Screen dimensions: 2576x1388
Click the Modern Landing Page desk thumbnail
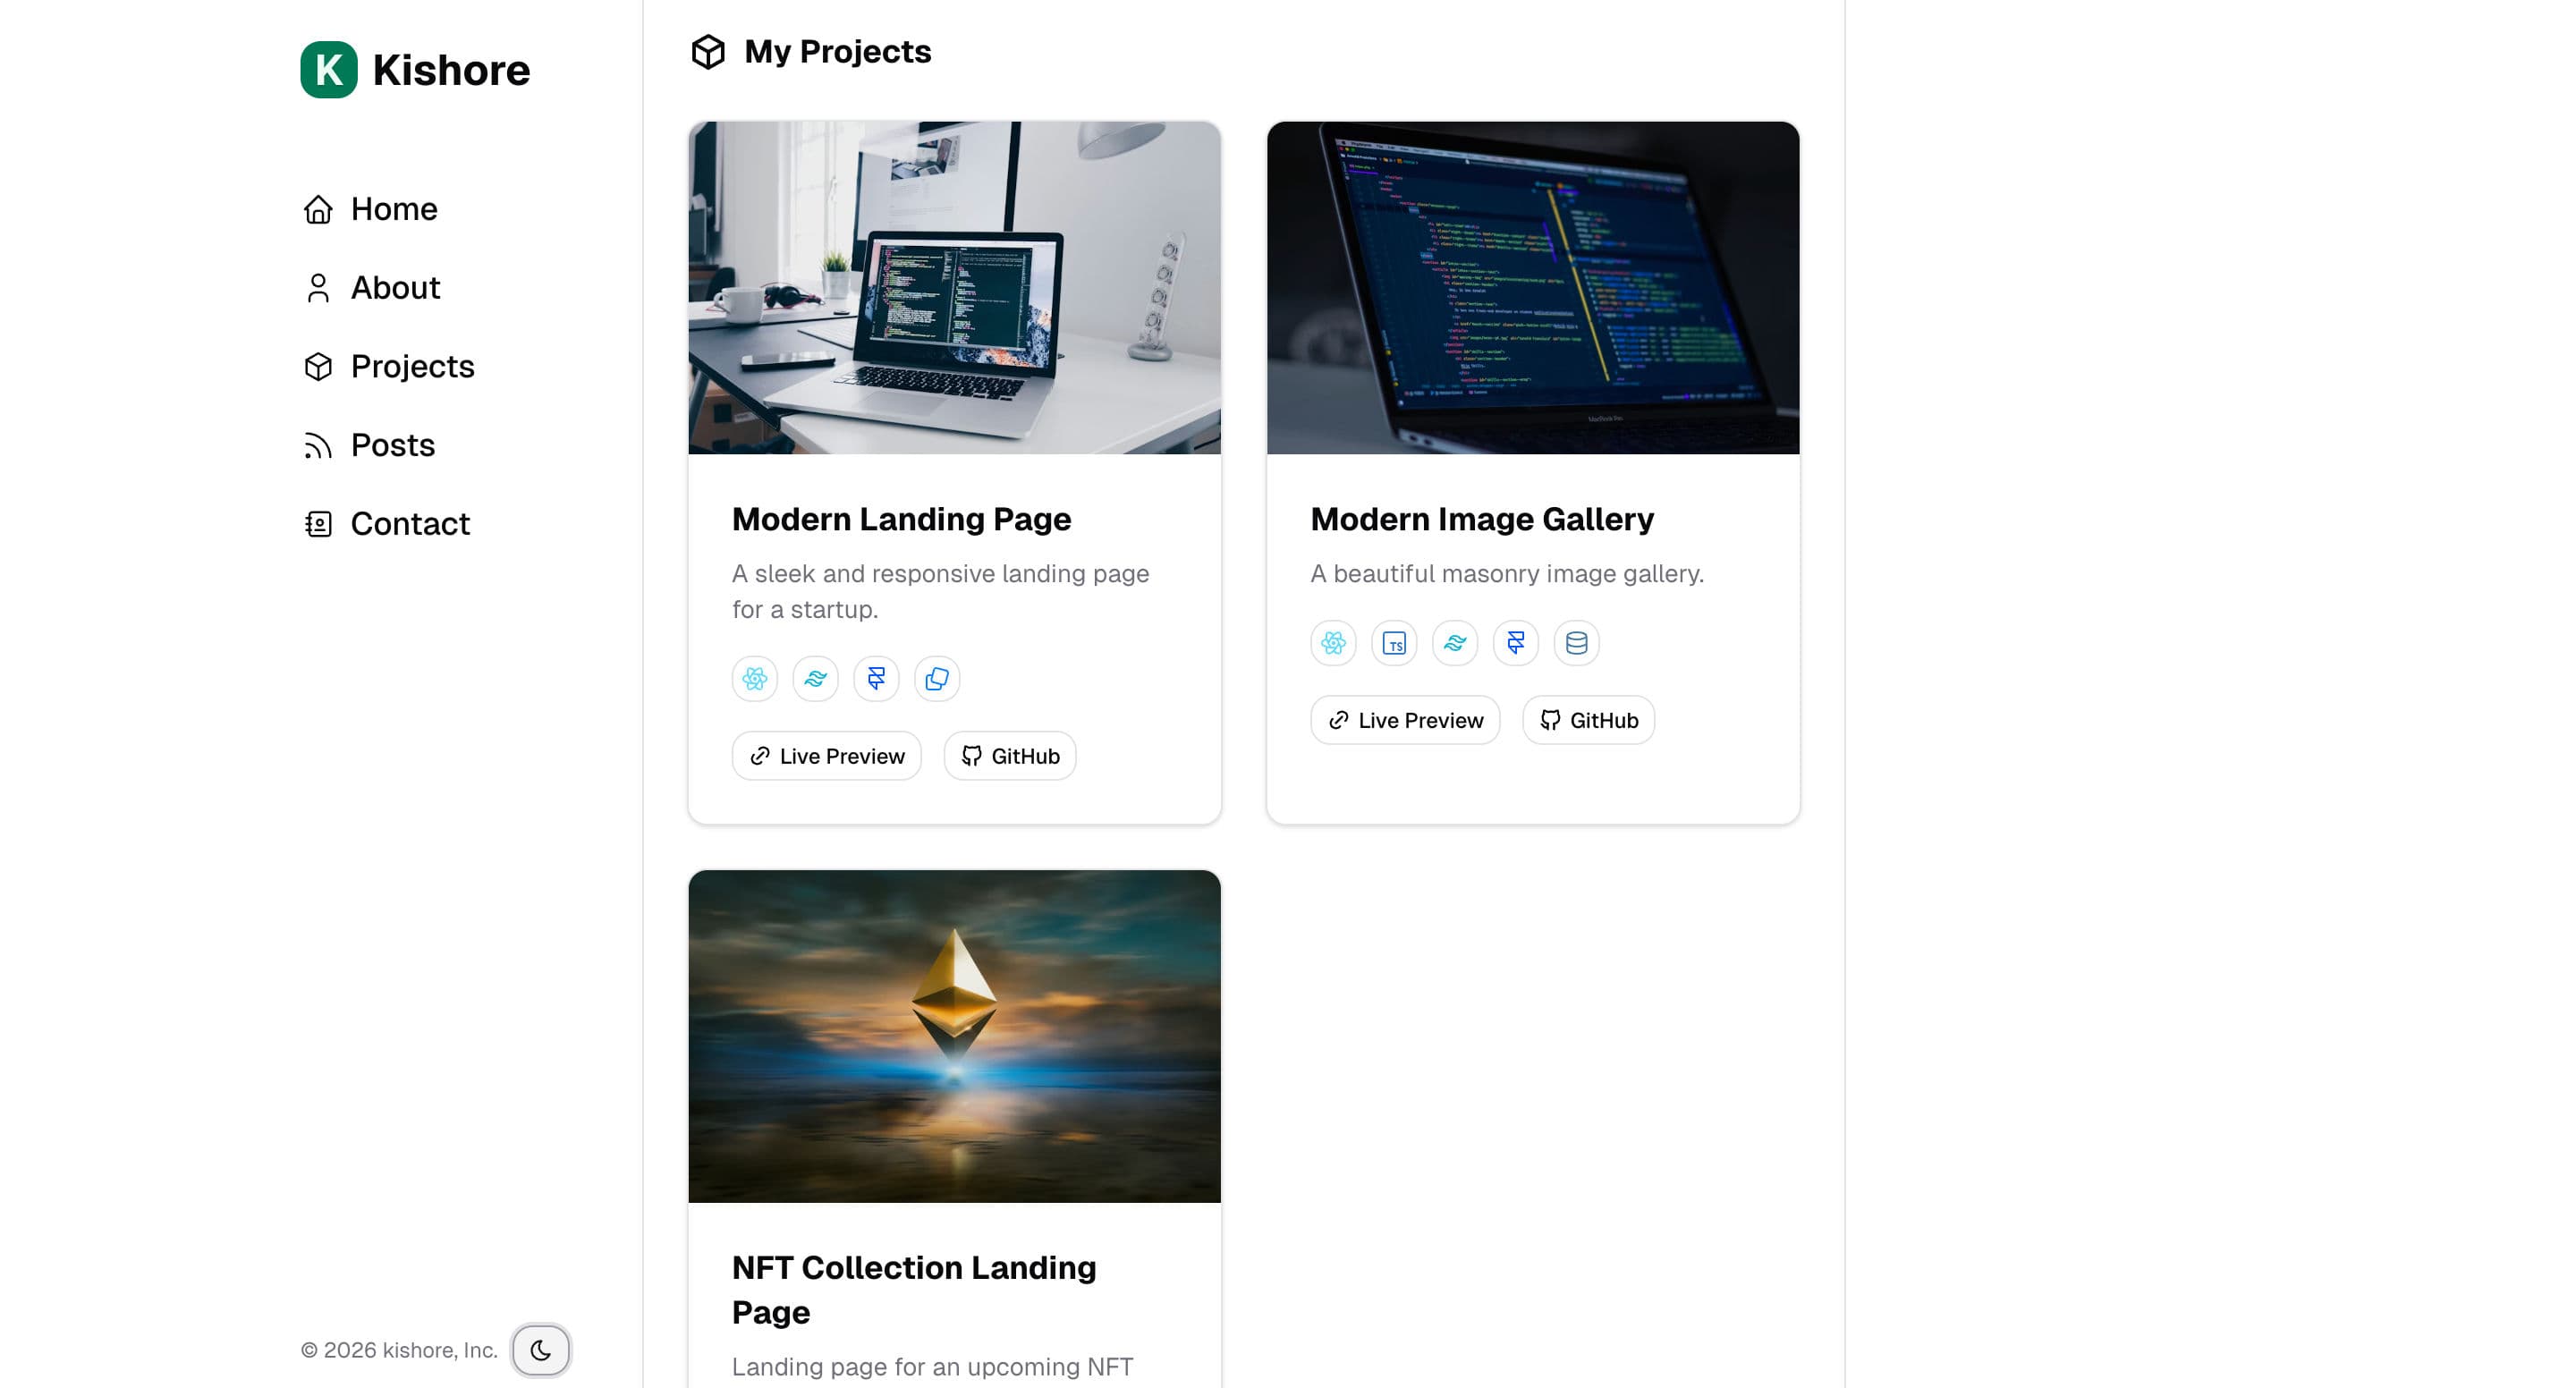pyautogui.click(x=953, y=288)
